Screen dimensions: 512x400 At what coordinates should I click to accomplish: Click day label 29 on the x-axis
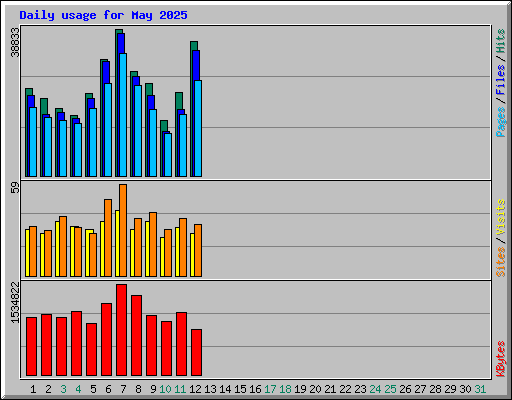click(450, 389)
